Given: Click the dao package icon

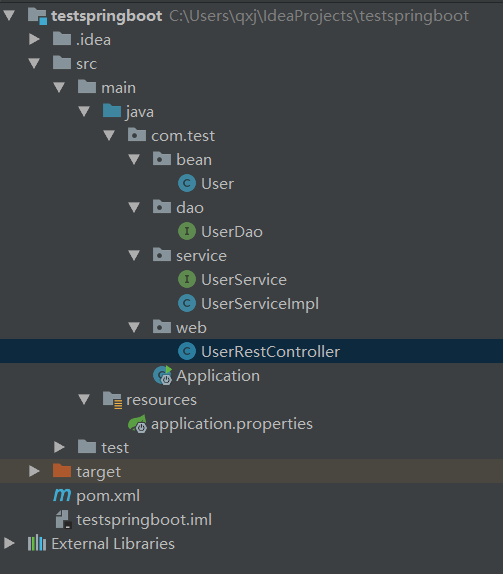Looking at the screenshot, I should (x=162, y=207).
